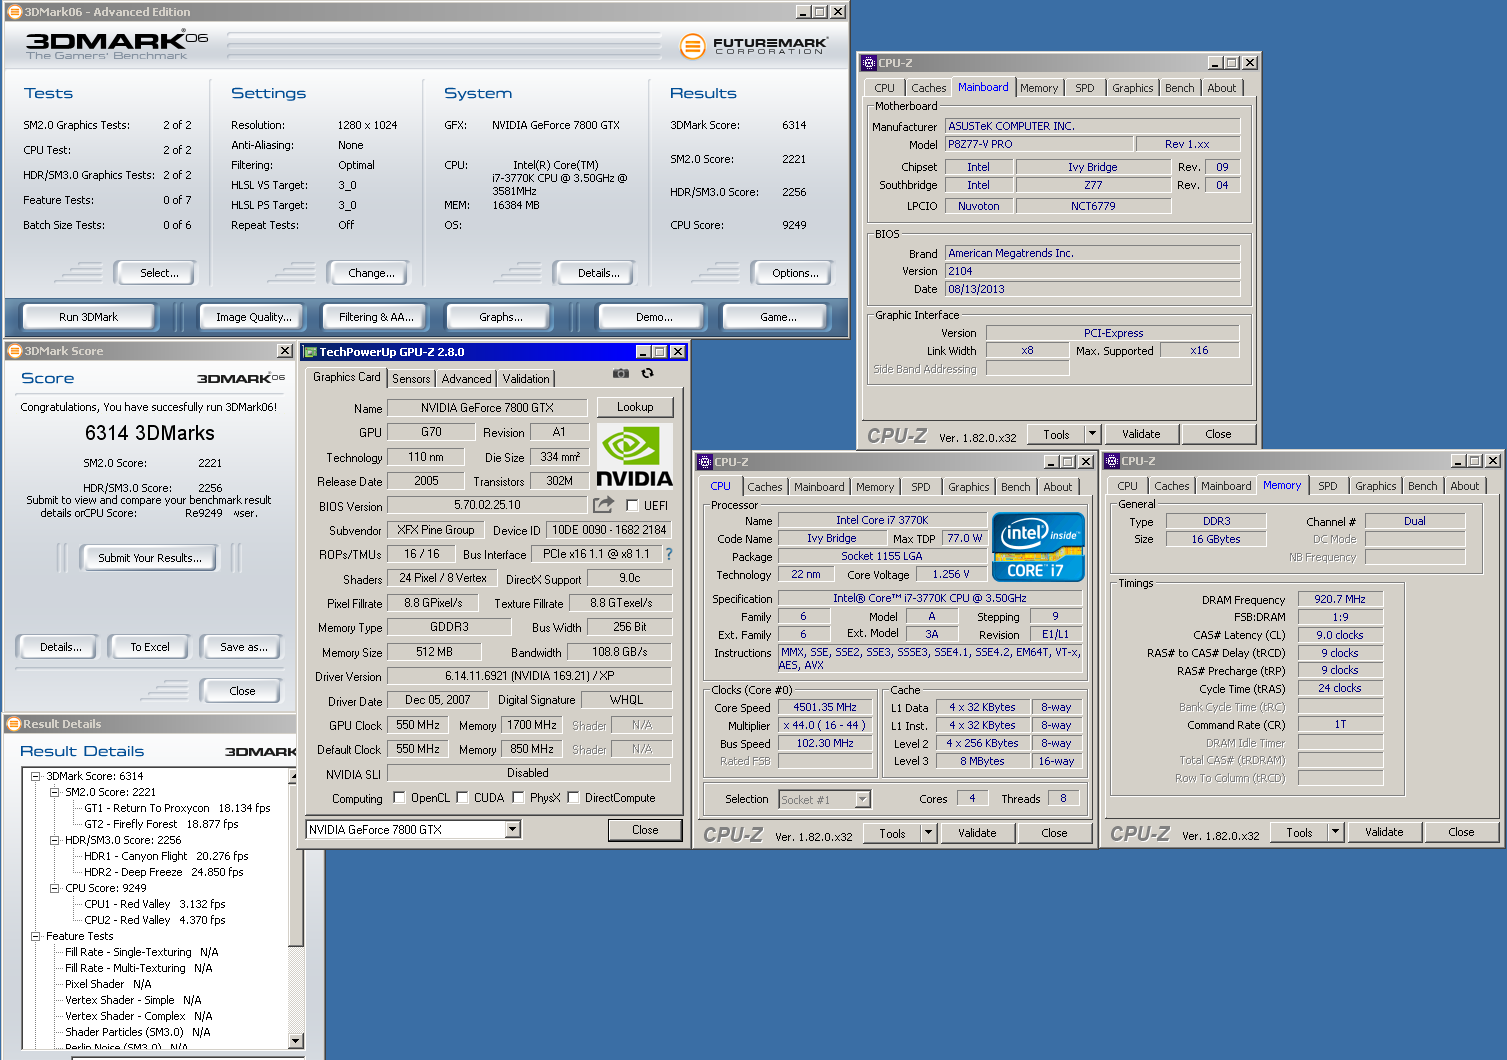
Task: Check the DirectCompute checkbox
Action: pos(574,798)
